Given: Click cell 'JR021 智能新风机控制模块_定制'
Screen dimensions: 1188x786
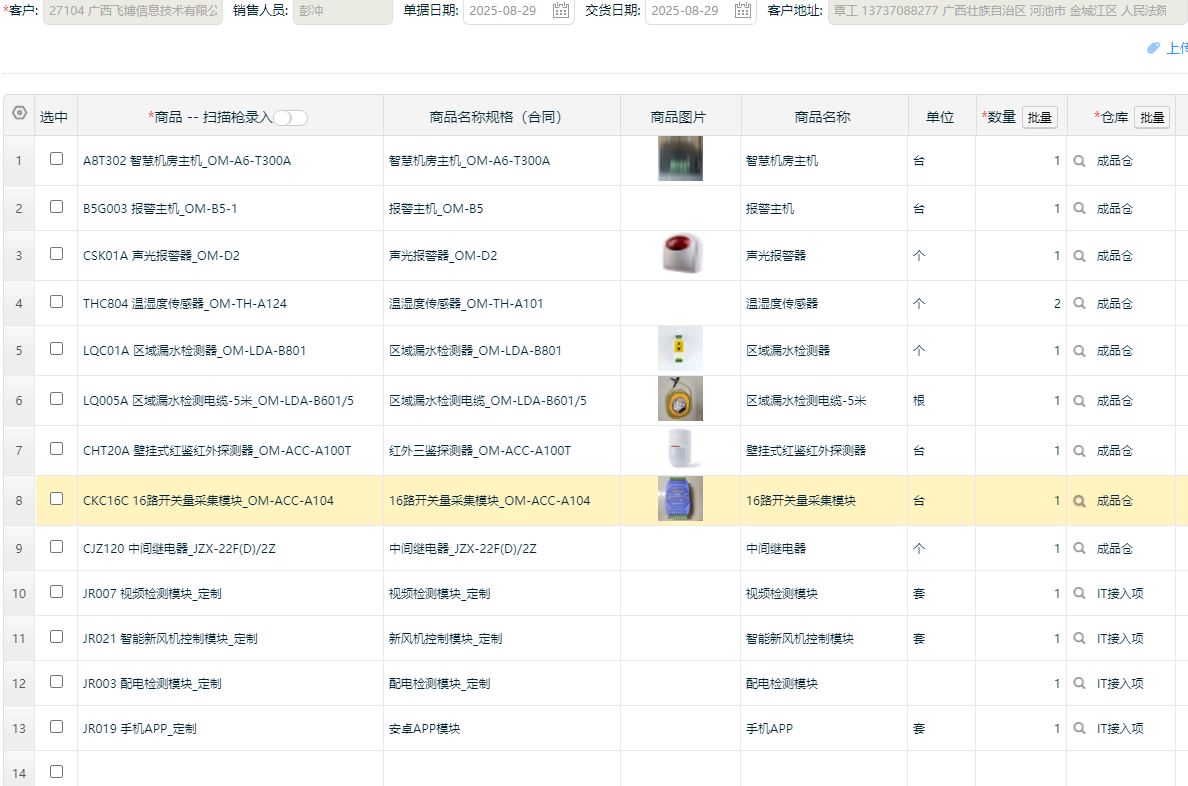Looking at the screenshot, I should 230,638.
